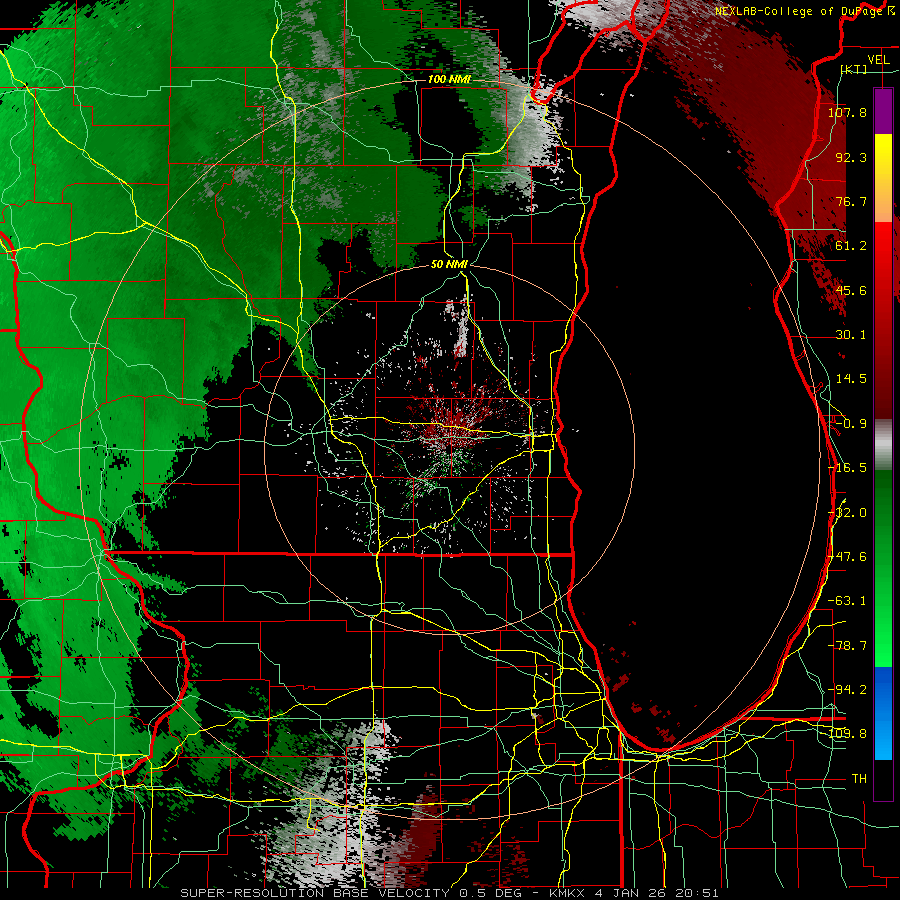Pick the gray segment of the color bar
Screen dimensions: 900x900
[883, 445]
